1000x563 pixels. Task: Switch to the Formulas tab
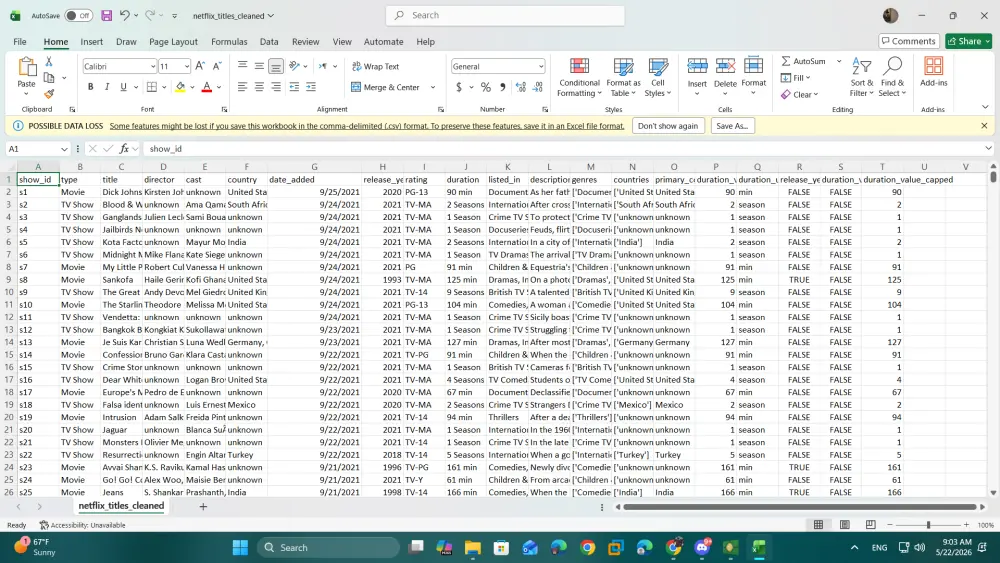(229, 41)
